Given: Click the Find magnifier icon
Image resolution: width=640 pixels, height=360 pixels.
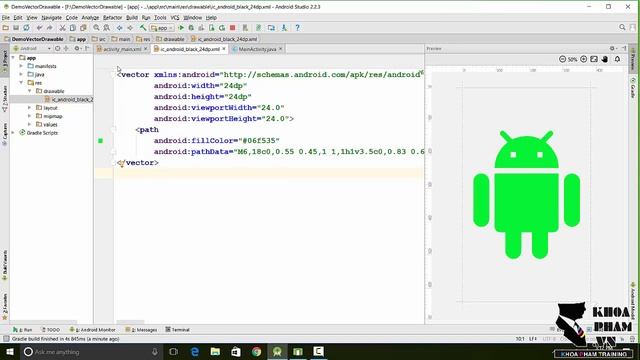Looking at the screenshot, I should click(x=96, y=28).
